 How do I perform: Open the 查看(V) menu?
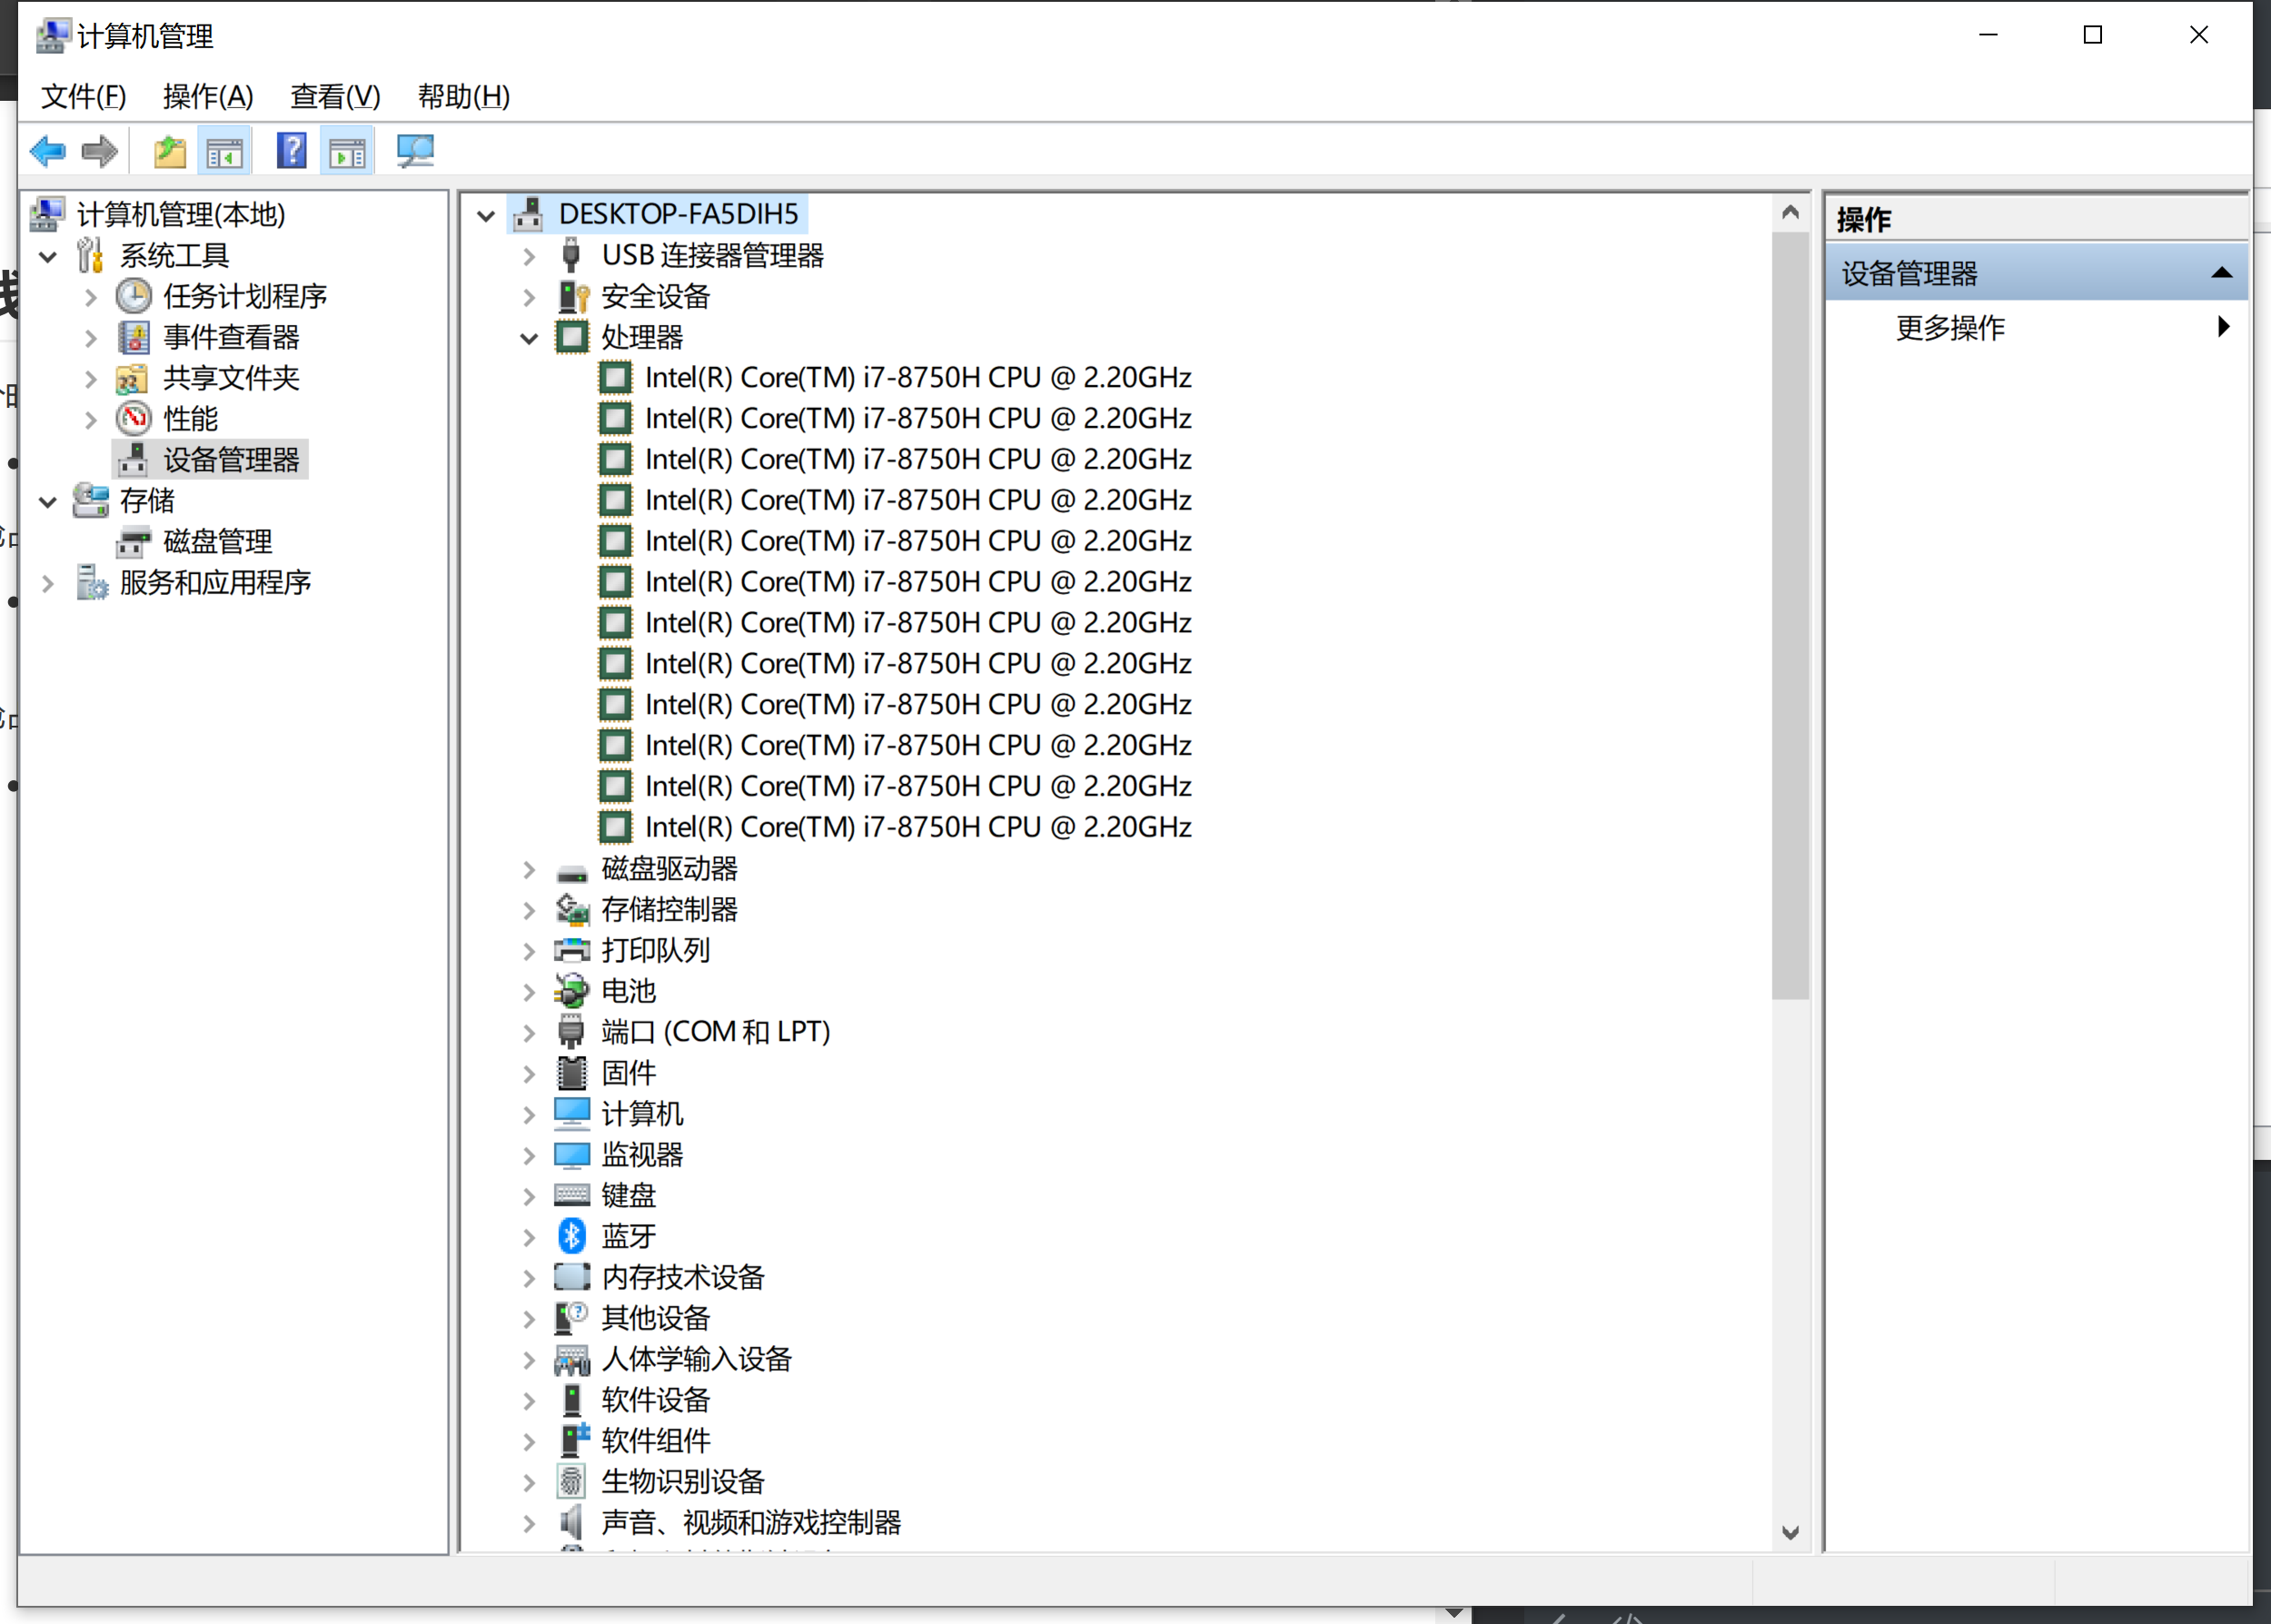click(335, 96)
